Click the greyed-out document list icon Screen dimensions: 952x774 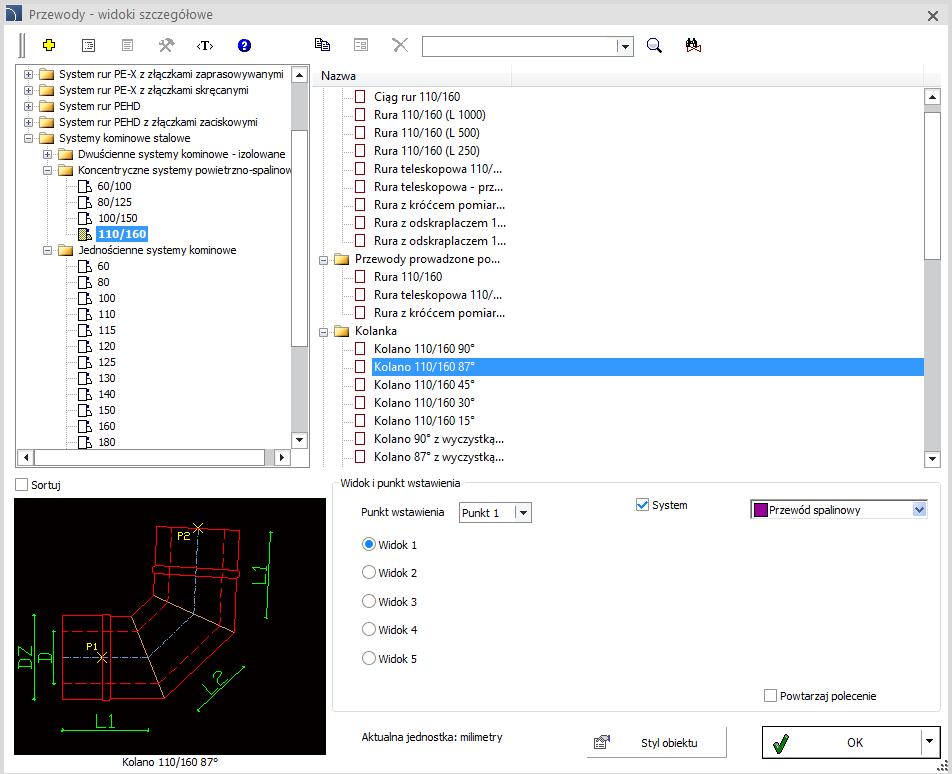pos(127,45)
